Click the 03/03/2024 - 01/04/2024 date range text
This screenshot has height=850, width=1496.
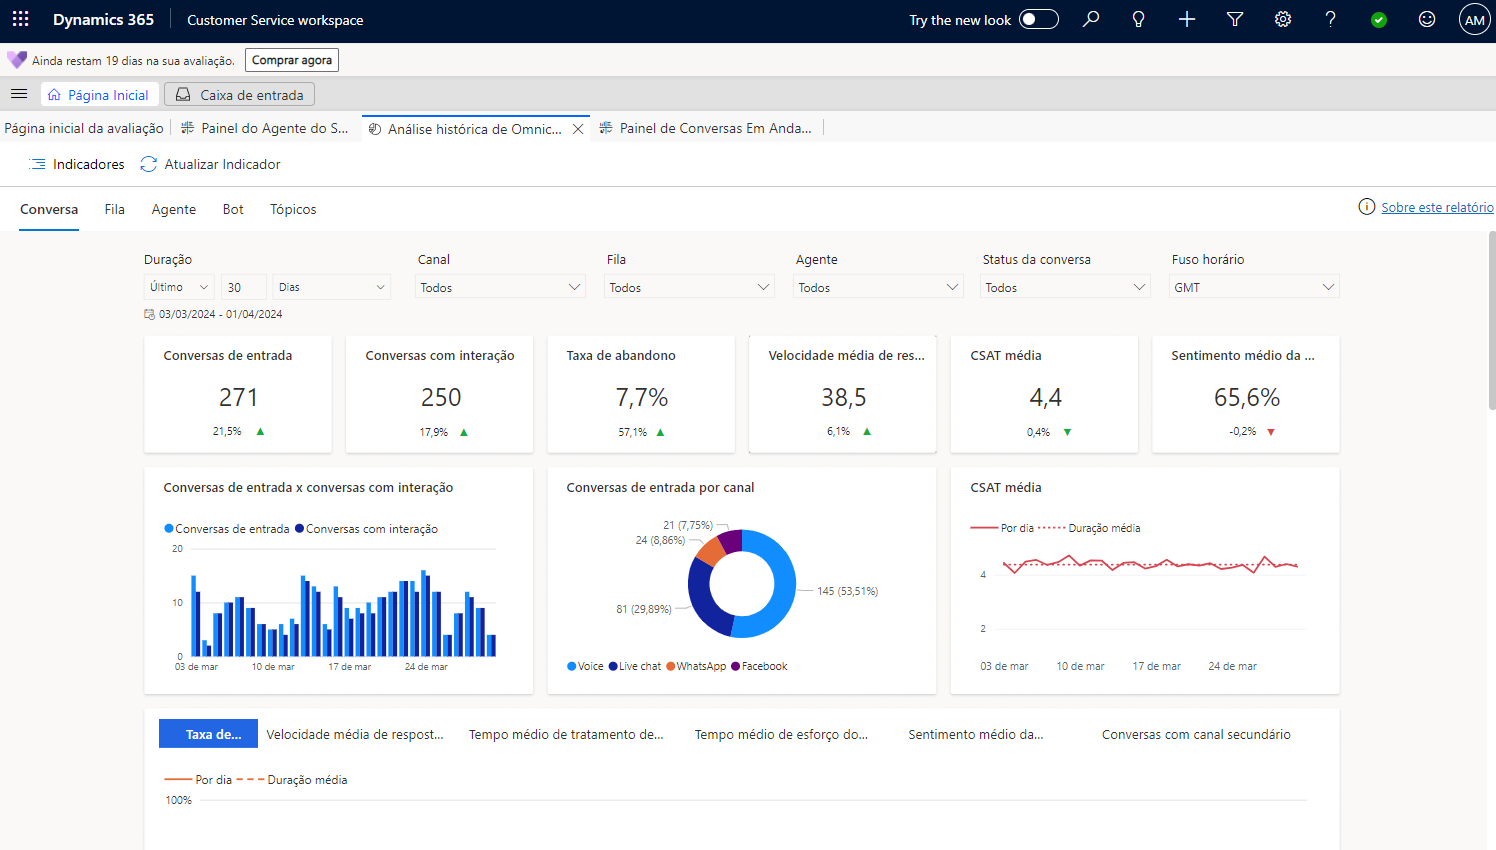point(220,314)
